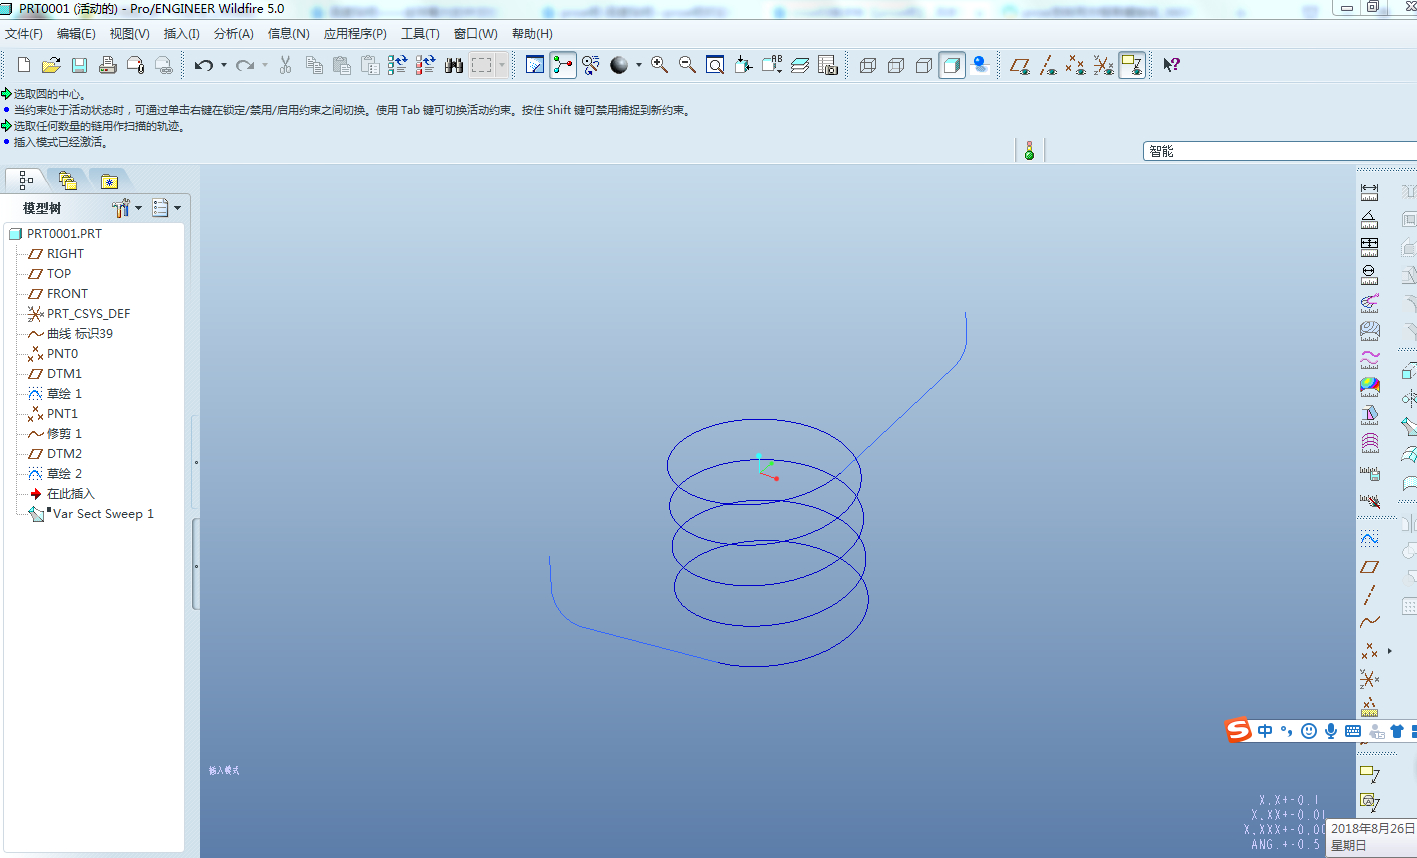1417x858 pixels.
Task: Select Var Sect Sweep 1 feature
Action: [x=102, y=514]
